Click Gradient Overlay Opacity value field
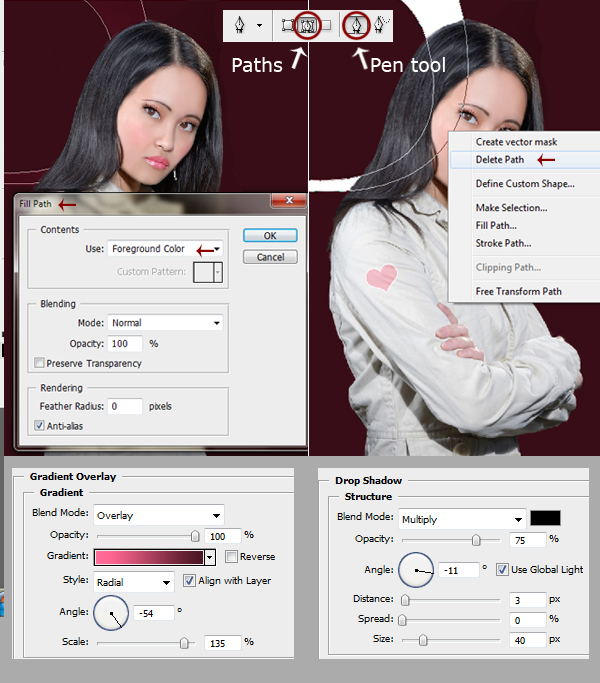This screenshot has width=600, height=683. point(223,536)
